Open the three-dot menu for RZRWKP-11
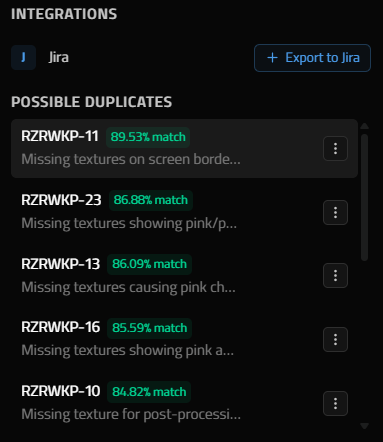The image size is (383, 442). (x=335, y=148)
